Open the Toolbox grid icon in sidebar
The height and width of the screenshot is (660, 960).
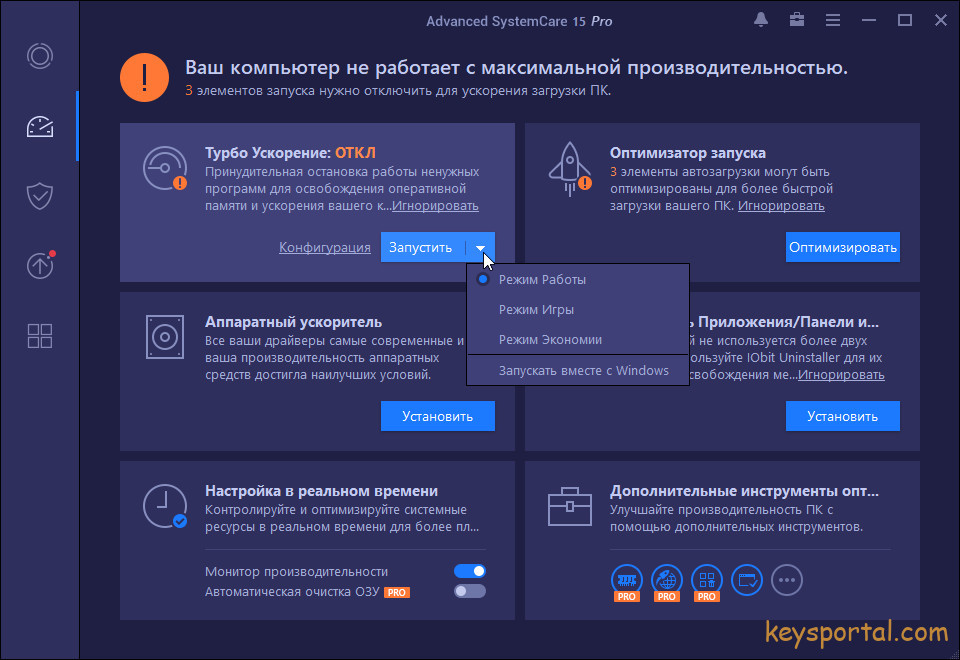click(40, 336)
